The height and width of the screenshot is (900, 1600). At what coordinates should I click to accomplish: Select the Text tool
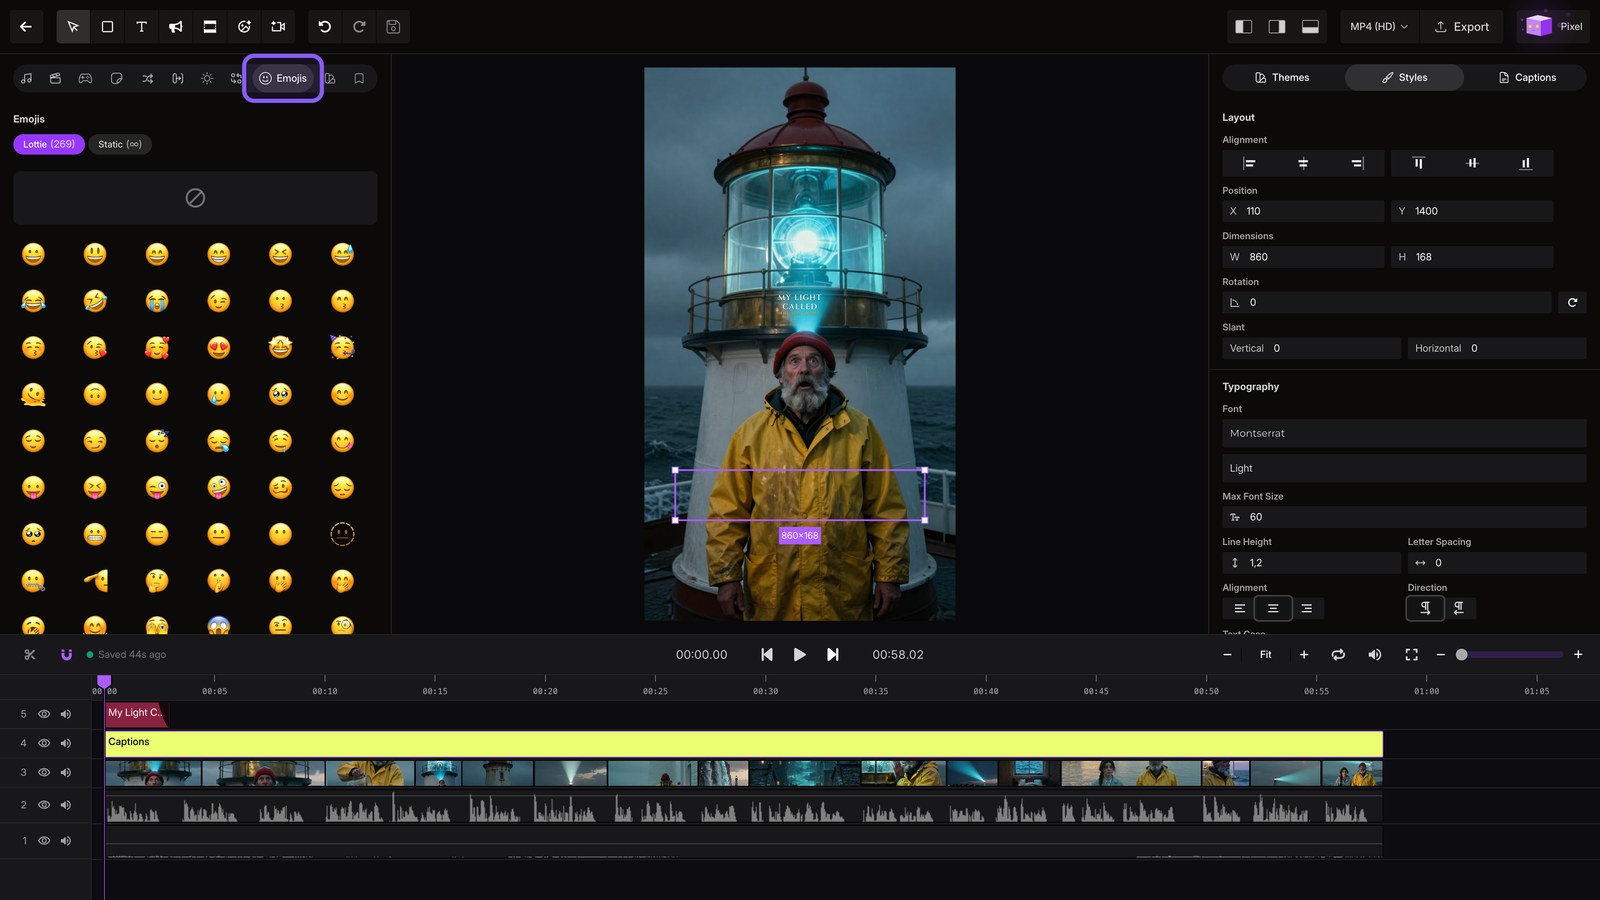click(x=141, y=27)
